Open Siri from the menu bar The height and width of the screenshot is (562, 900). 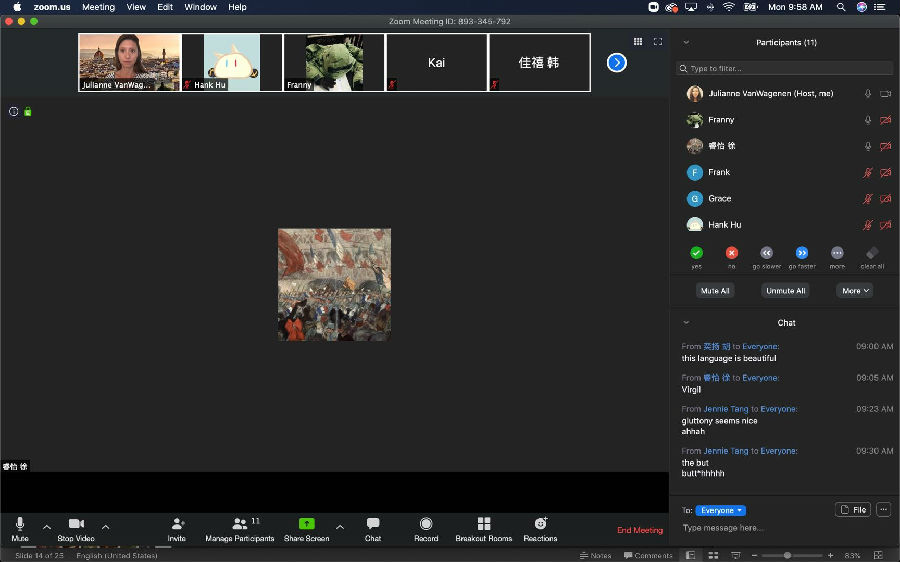tap(862, 7)
